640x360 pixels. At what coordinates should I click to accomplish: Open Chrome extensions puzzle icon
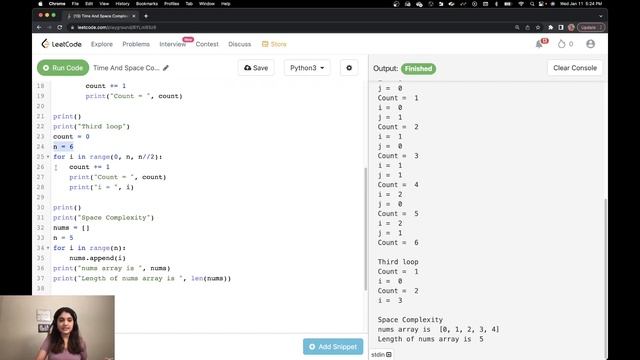(550, 27)
